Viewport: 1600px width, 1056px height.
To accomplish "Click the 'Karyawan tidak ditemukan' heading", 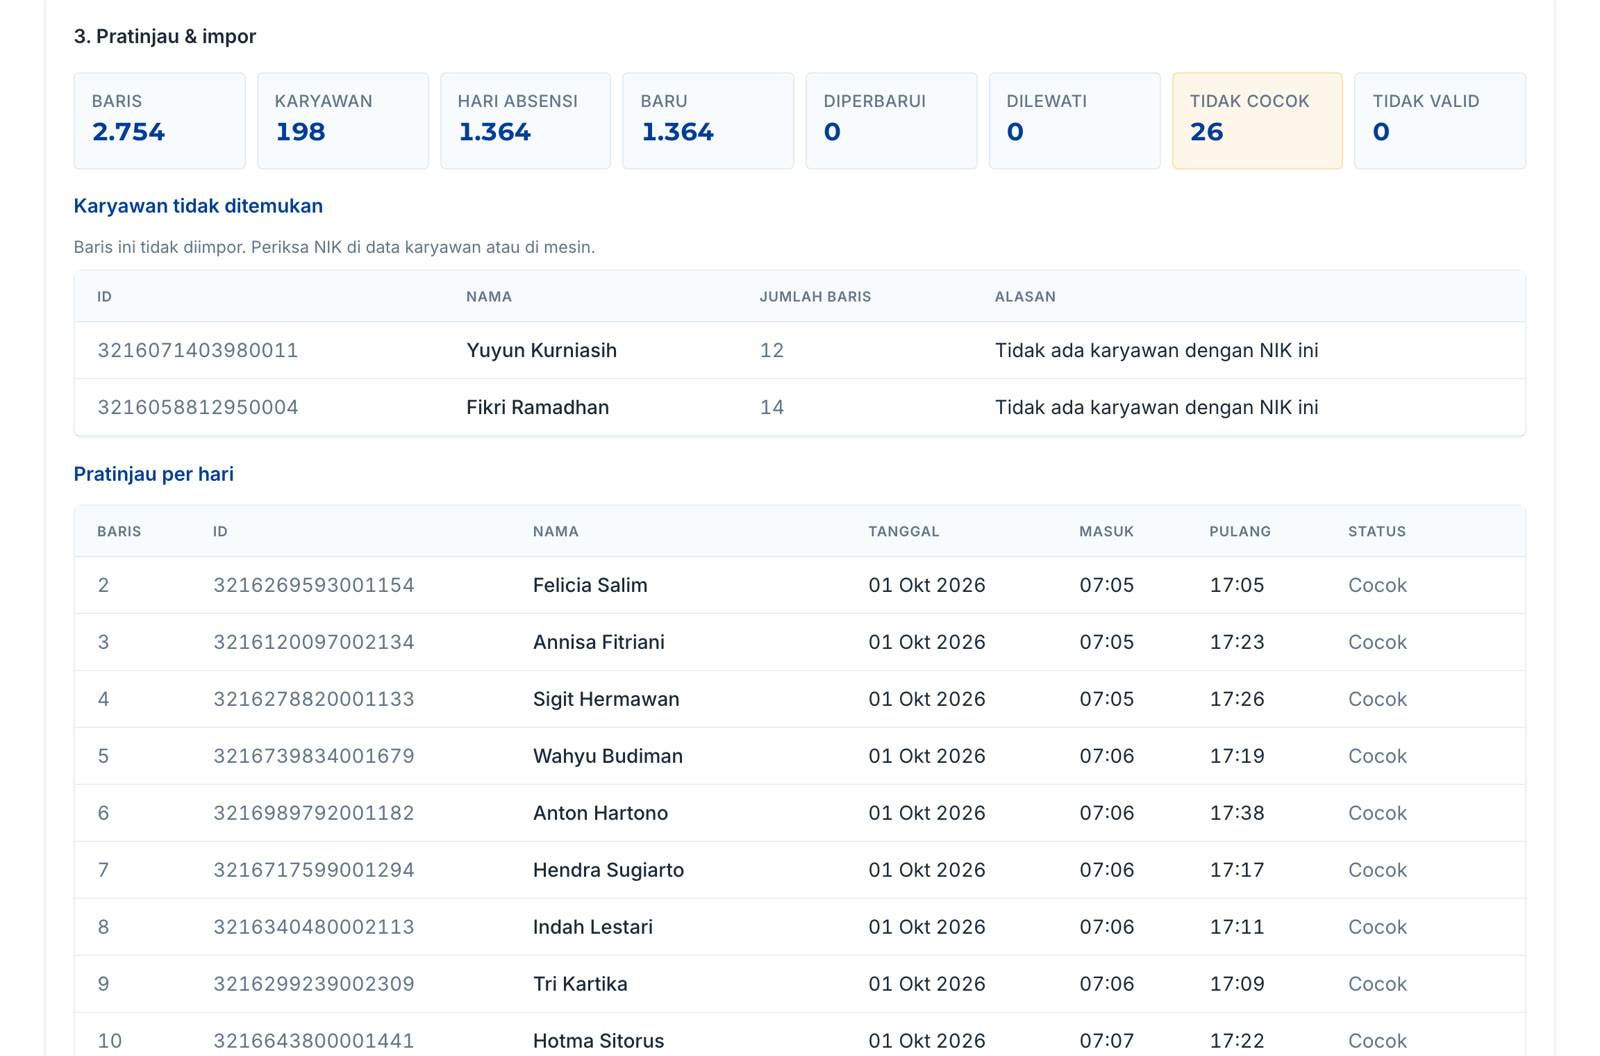I will [x=198, y=206].
